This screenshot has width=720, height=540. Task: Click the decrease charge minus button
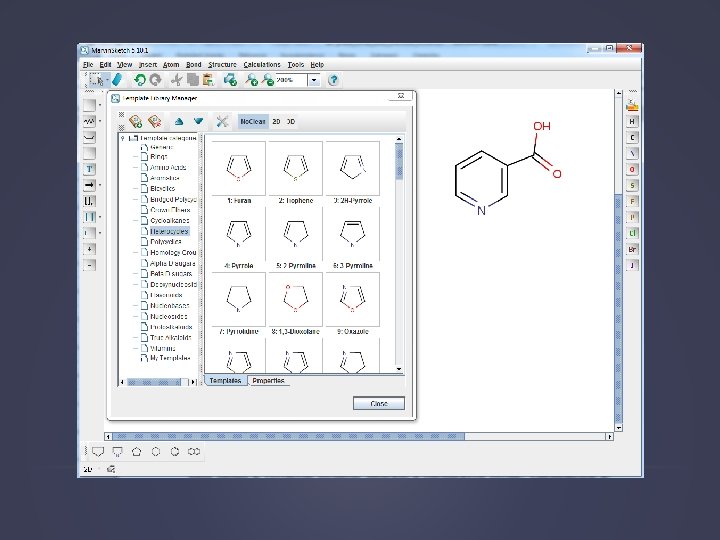coord(89,265)
